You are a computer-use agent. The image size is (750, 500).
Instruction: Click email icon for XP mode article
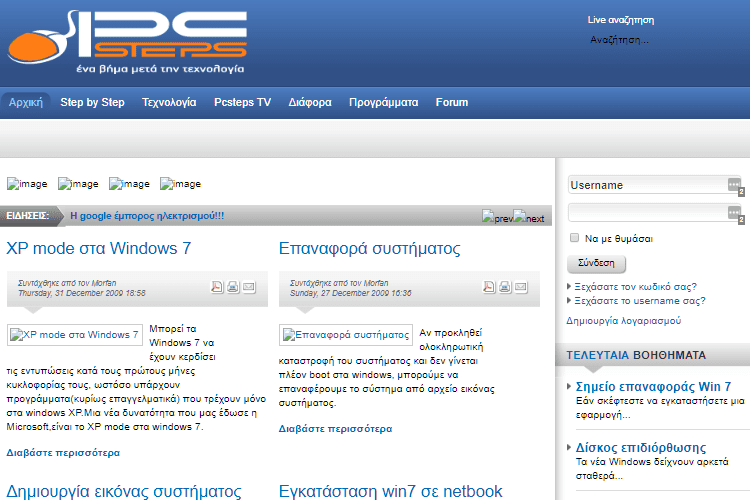click(x=249, y=287)
